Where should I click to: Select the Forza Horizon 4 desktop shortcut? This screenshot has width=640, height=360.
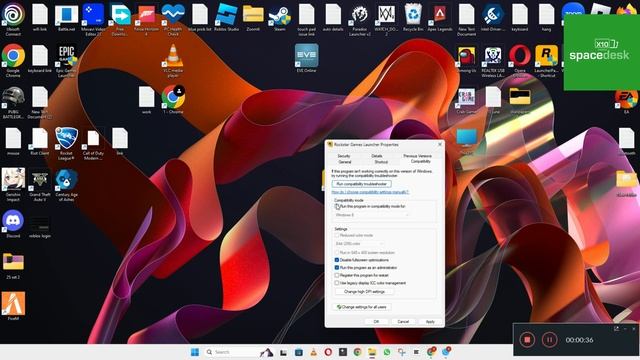(x=146, y=18)
